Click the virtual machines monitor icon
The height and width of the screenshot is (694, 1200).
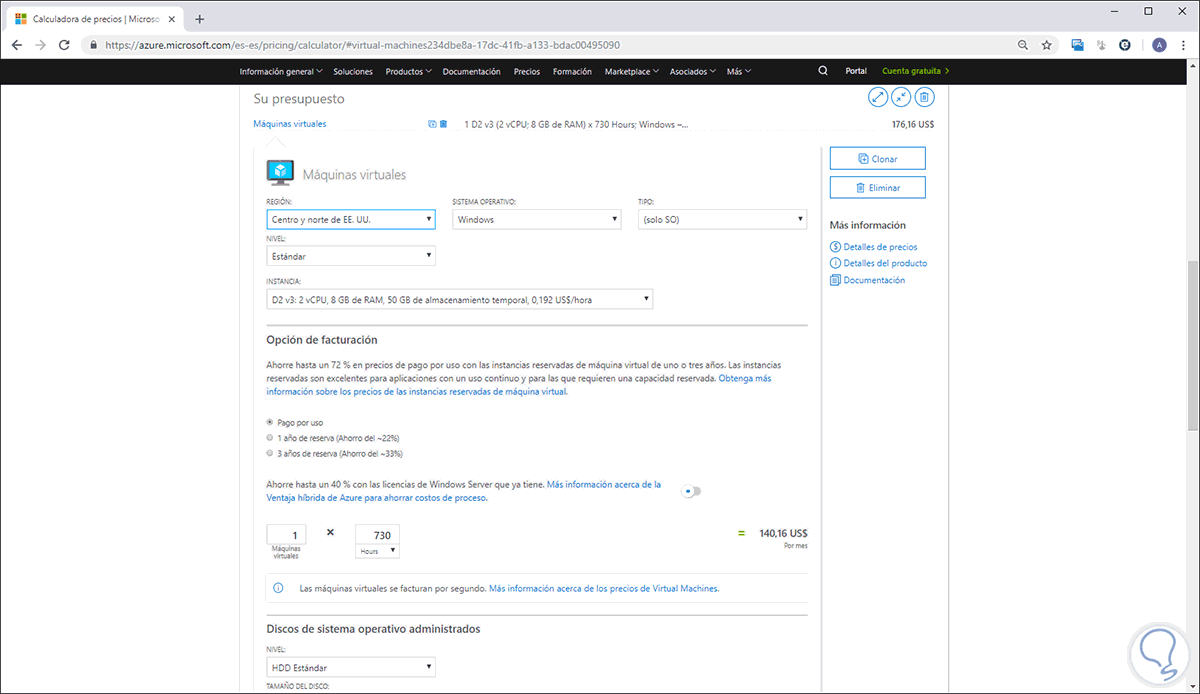tap(280, 173)
